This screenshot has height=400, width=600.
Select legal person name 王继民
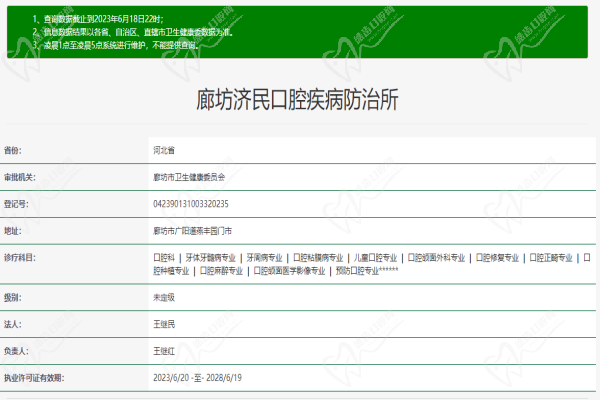(x=164, y=324)
